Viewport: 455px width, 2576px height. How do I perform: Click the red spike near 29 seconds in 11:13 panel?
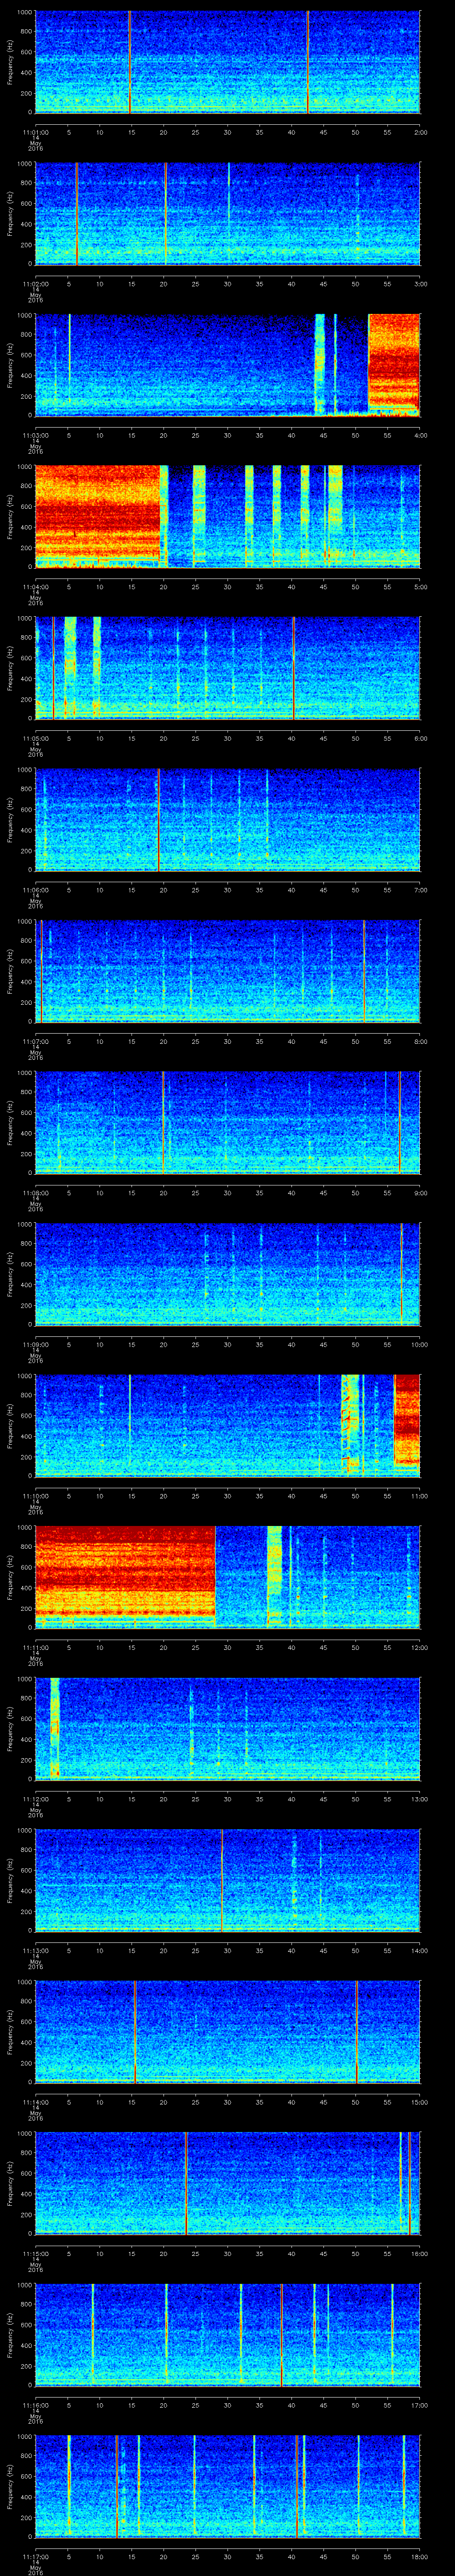tap(222, 1880)
